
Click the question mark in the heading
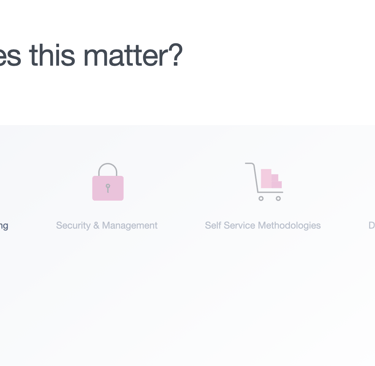pyautogui.click(x=177, y=55)
